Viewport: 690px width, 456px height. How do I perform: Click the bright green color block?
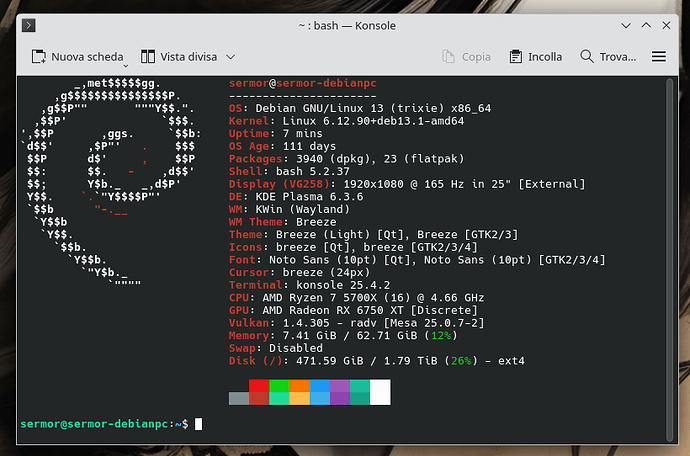tap(279, 386)
